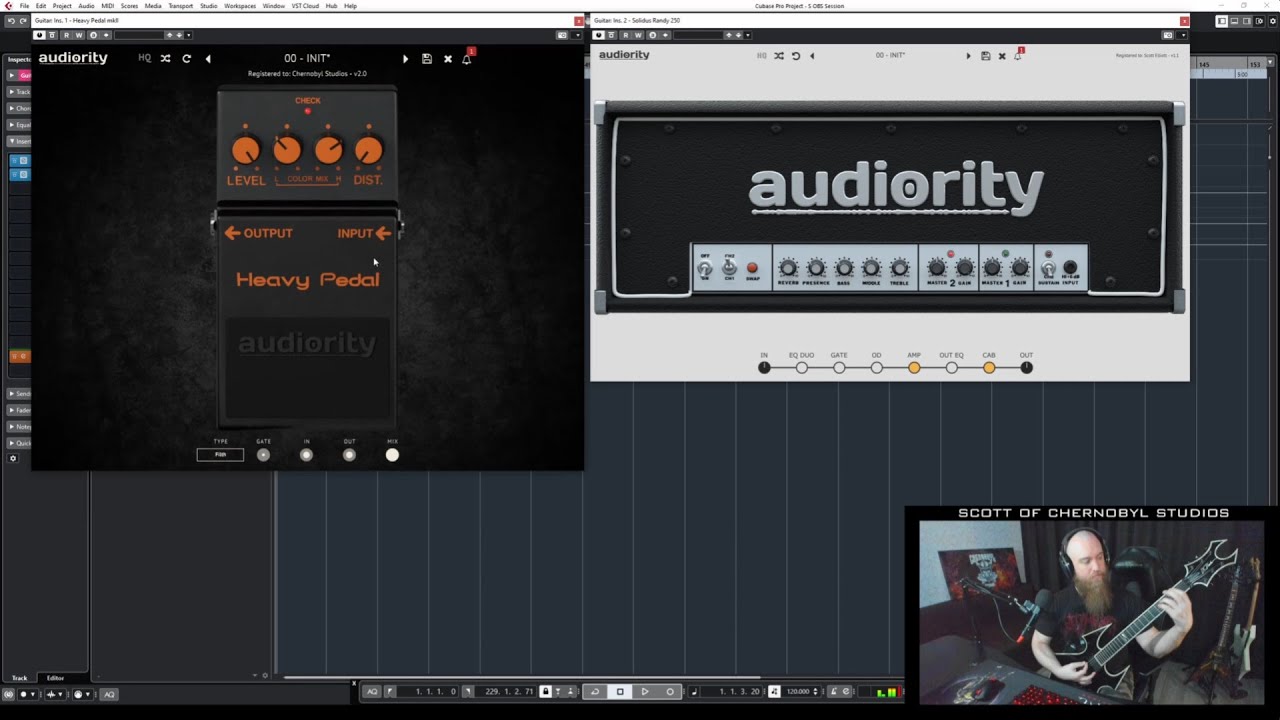Toggle the GATE button on Heavy Pedal
The height and width of the screenshot is (720, 1280).
263,455
